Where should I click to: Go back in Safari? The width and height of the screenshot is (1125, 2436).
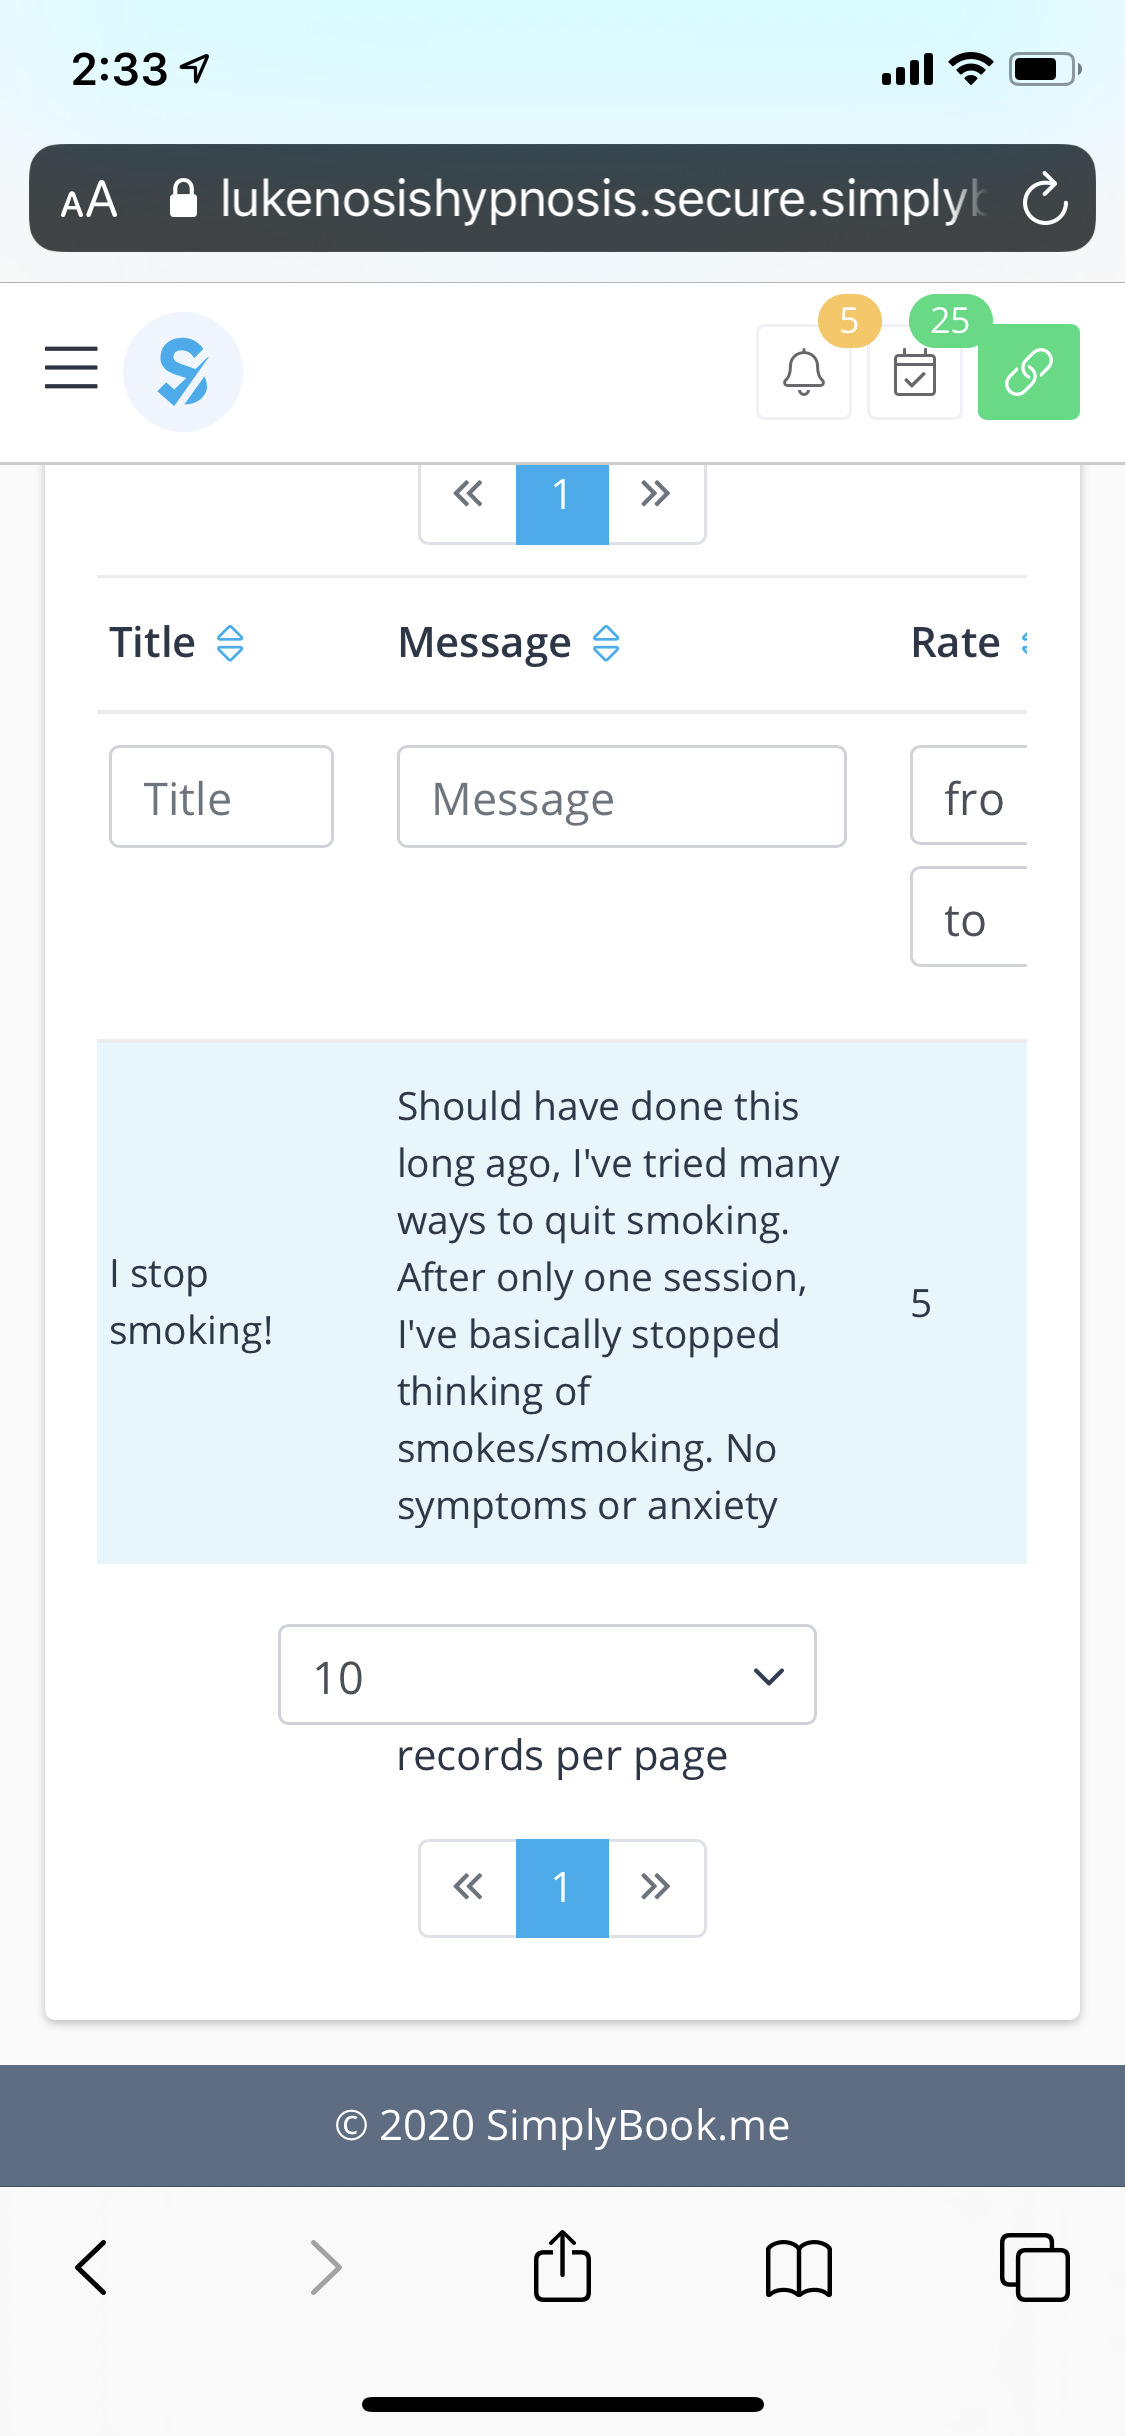point(91,2267)
